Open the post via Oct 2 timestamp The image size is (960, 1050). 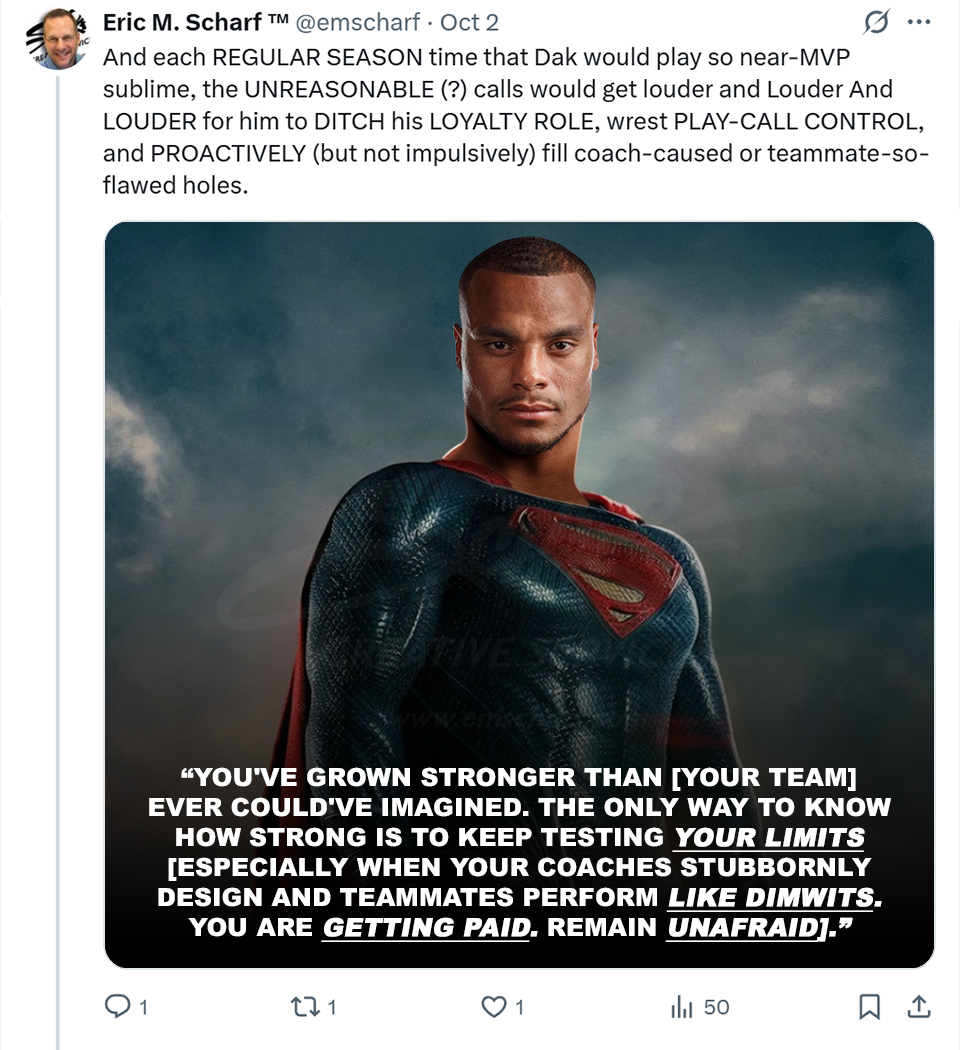click(x=470, y=23)
